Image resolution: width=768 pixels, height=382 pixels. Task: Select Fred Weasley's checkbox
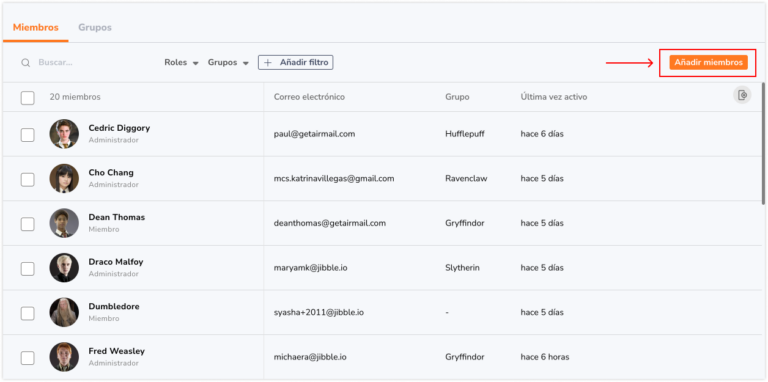click(x=27, y=358)
